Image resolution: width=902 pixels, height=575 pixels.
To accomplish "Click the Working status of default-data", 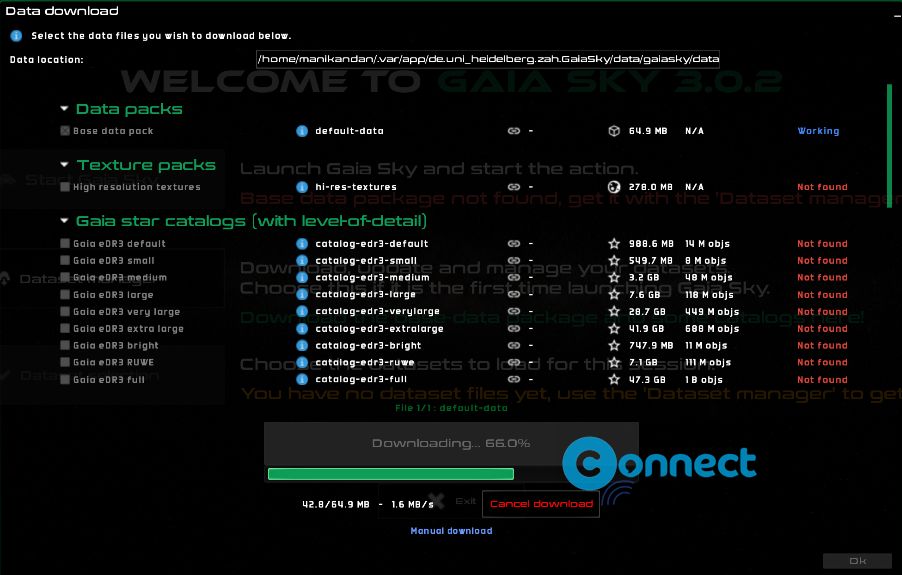I will click(818, 131).
